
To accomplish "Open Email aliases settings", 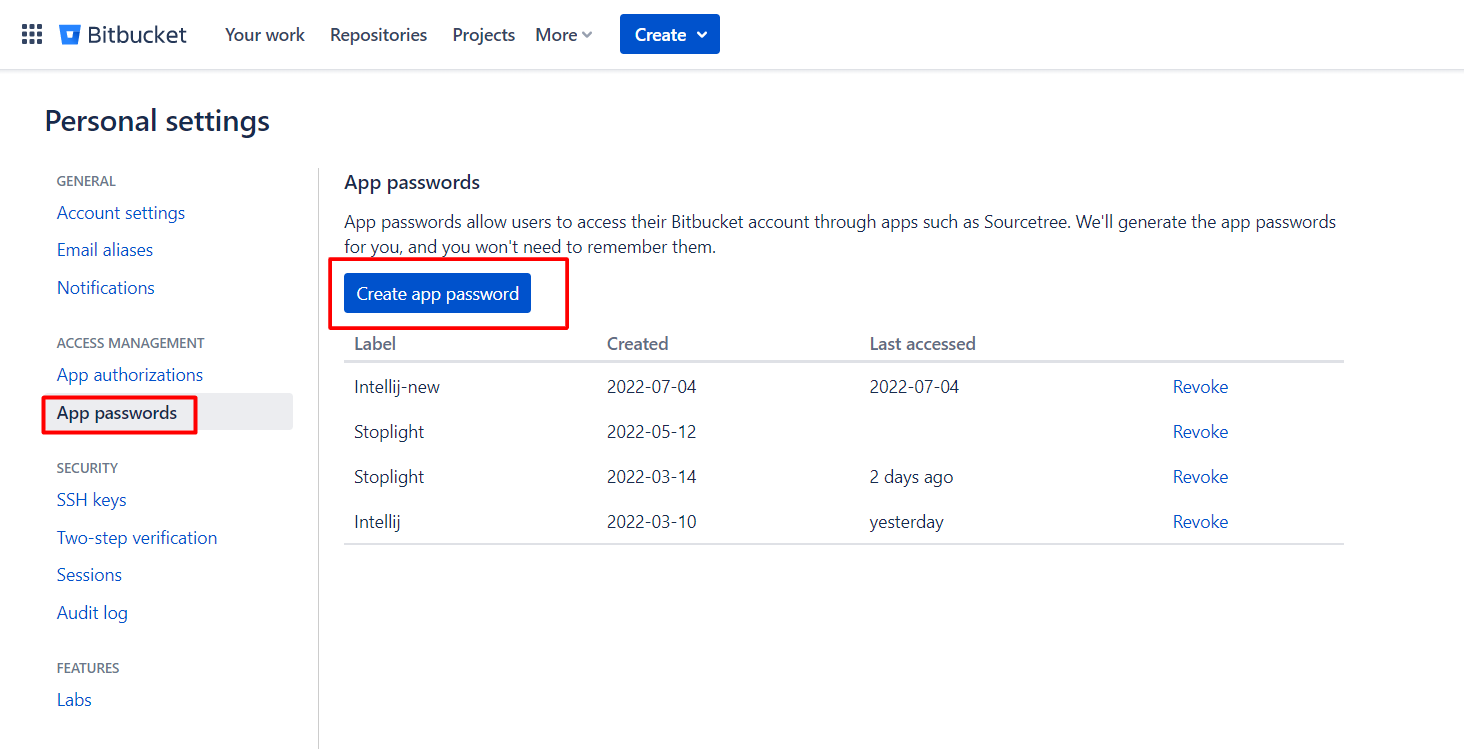I will (105, 250).
